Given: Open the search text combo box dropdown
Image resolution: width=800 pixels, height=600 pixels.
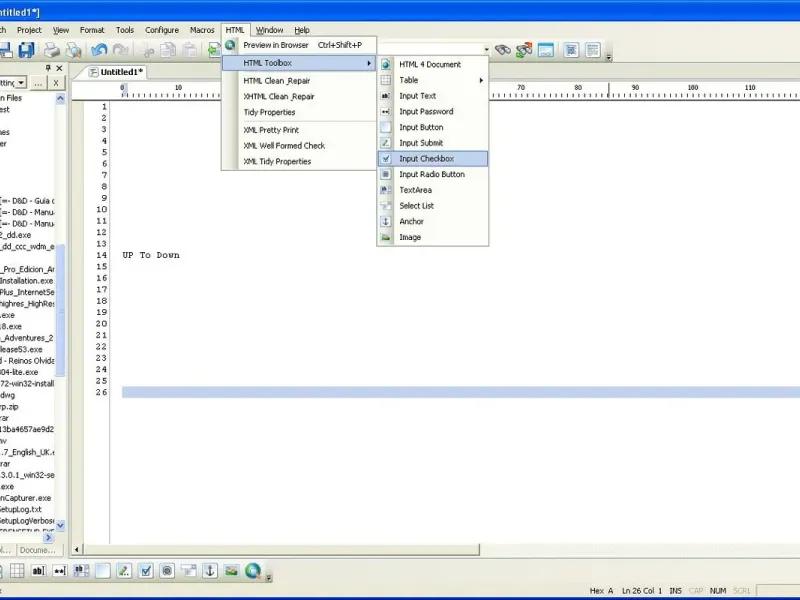Looking at the screenshot, I should tap(486, 49).
